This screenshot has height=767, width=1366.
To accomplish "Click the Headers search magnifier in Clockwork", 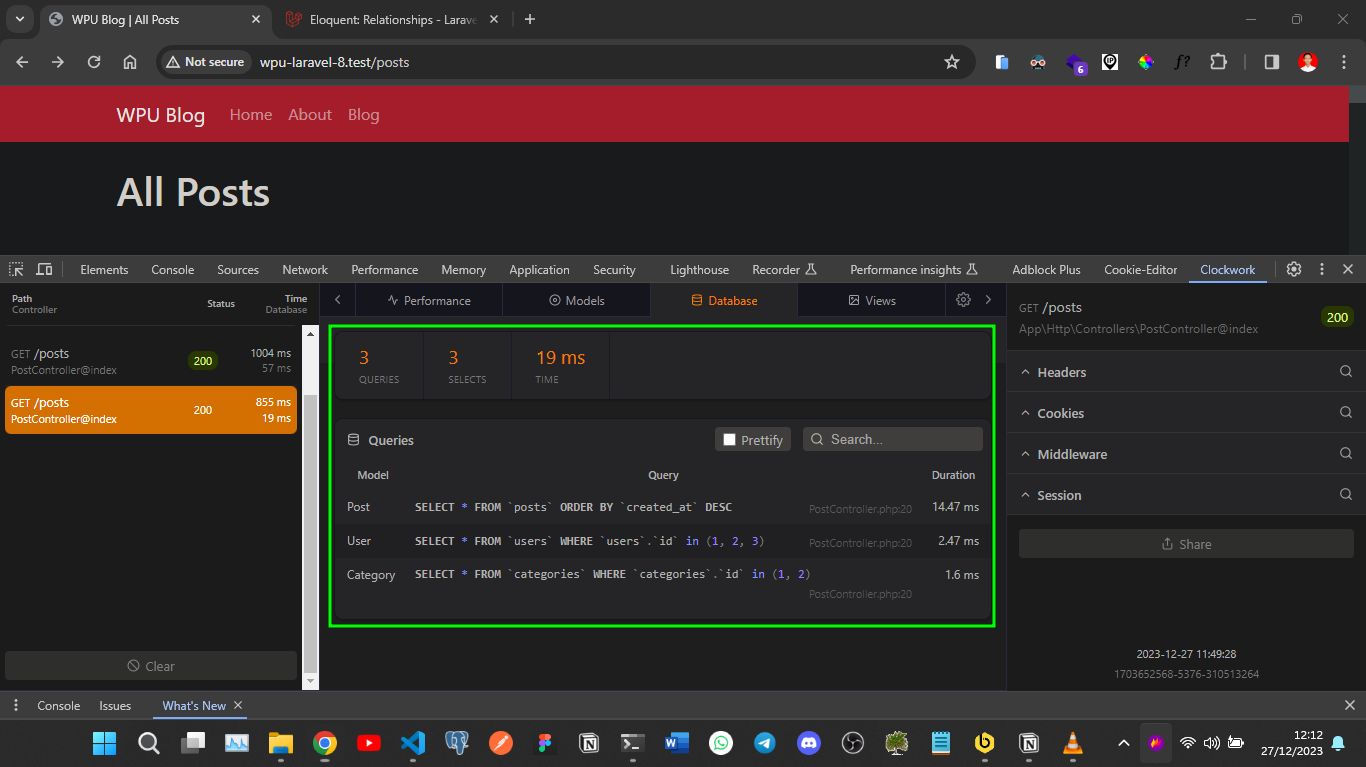I will (x=1345, y=371).
